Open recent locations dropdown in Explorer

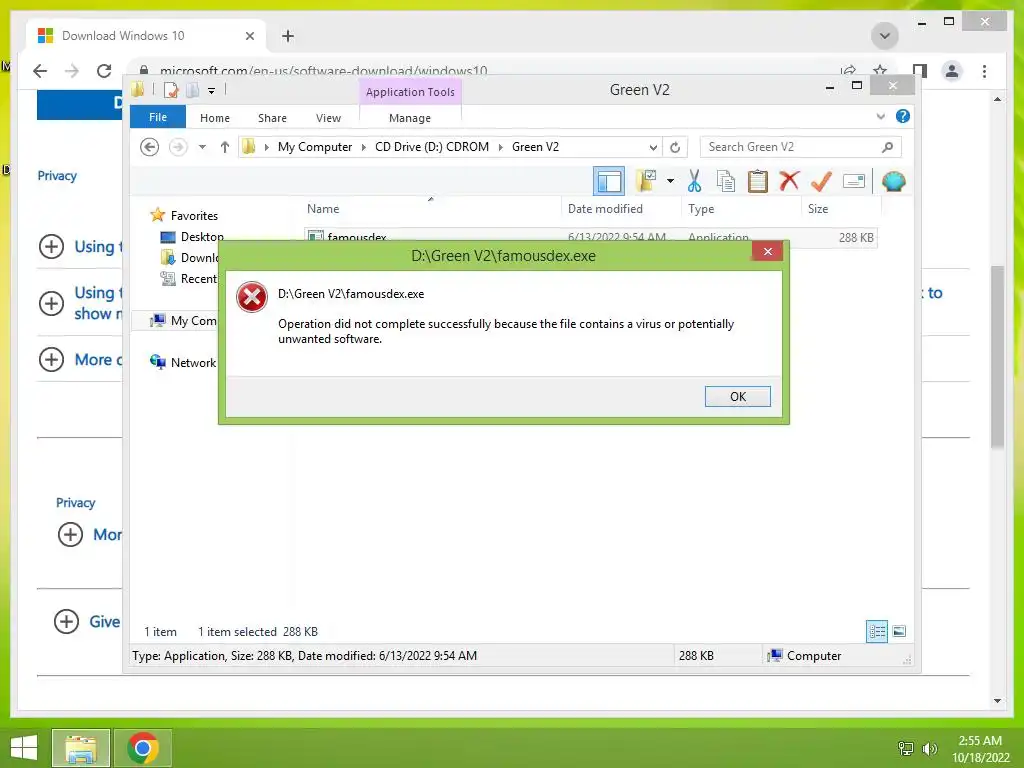202,147
